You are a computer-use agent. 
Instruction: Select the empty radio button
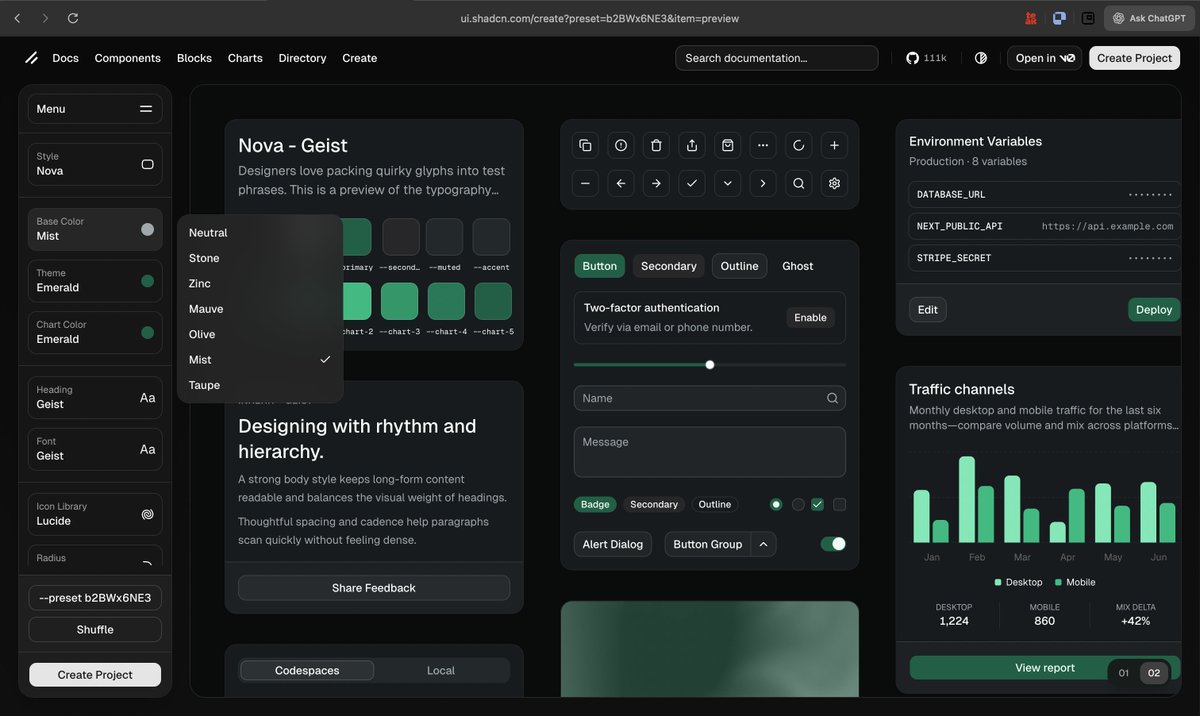(798, 504)
